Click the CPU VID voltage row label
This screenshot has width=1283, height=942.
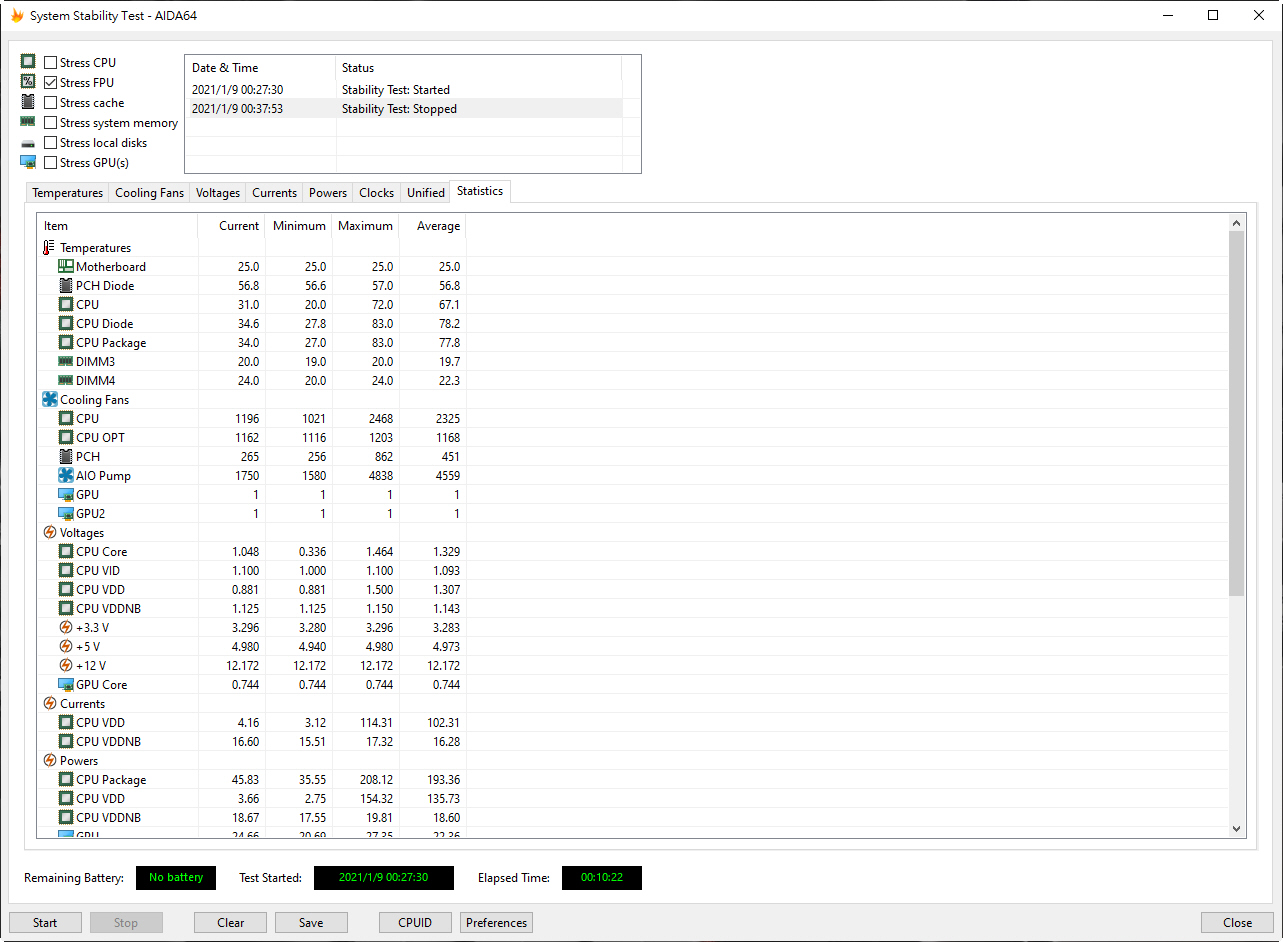[x=98, y=571]
